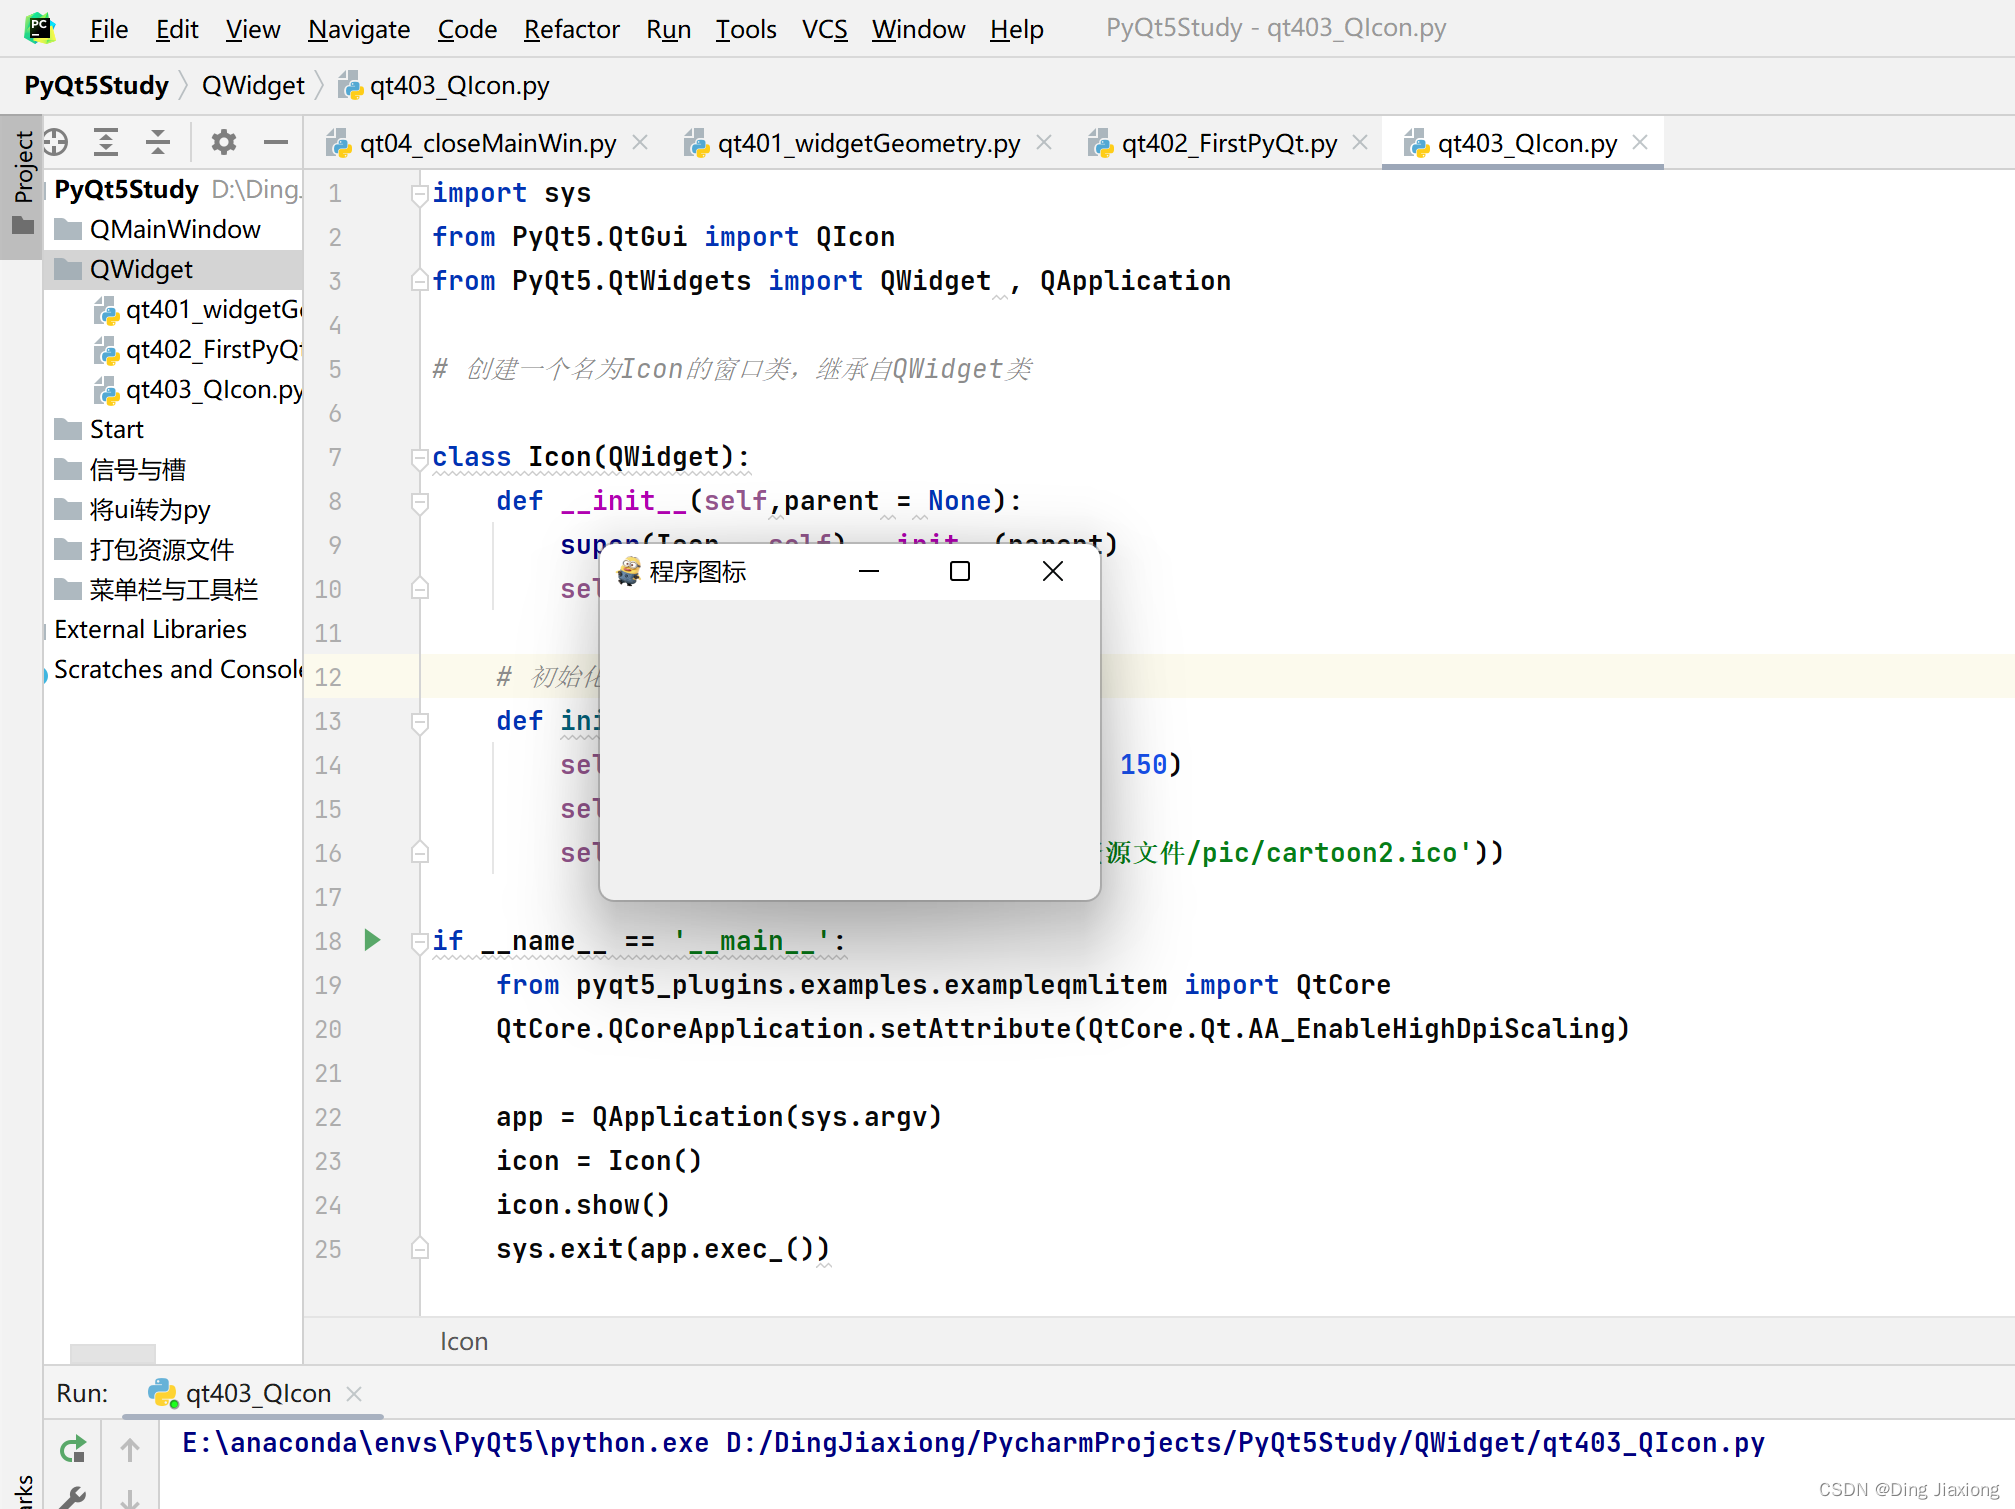Click the up arrow in Run panel

[x=130, y=1450]
